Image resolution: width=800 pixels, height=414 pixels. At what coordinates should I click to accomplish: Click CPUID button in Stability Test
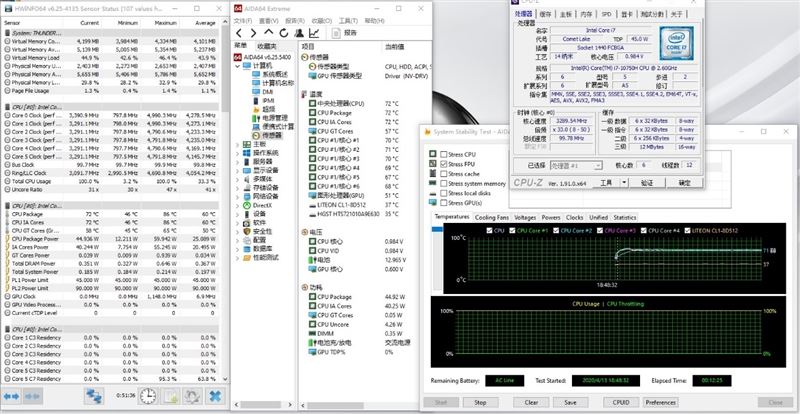[x=621, y=402]
